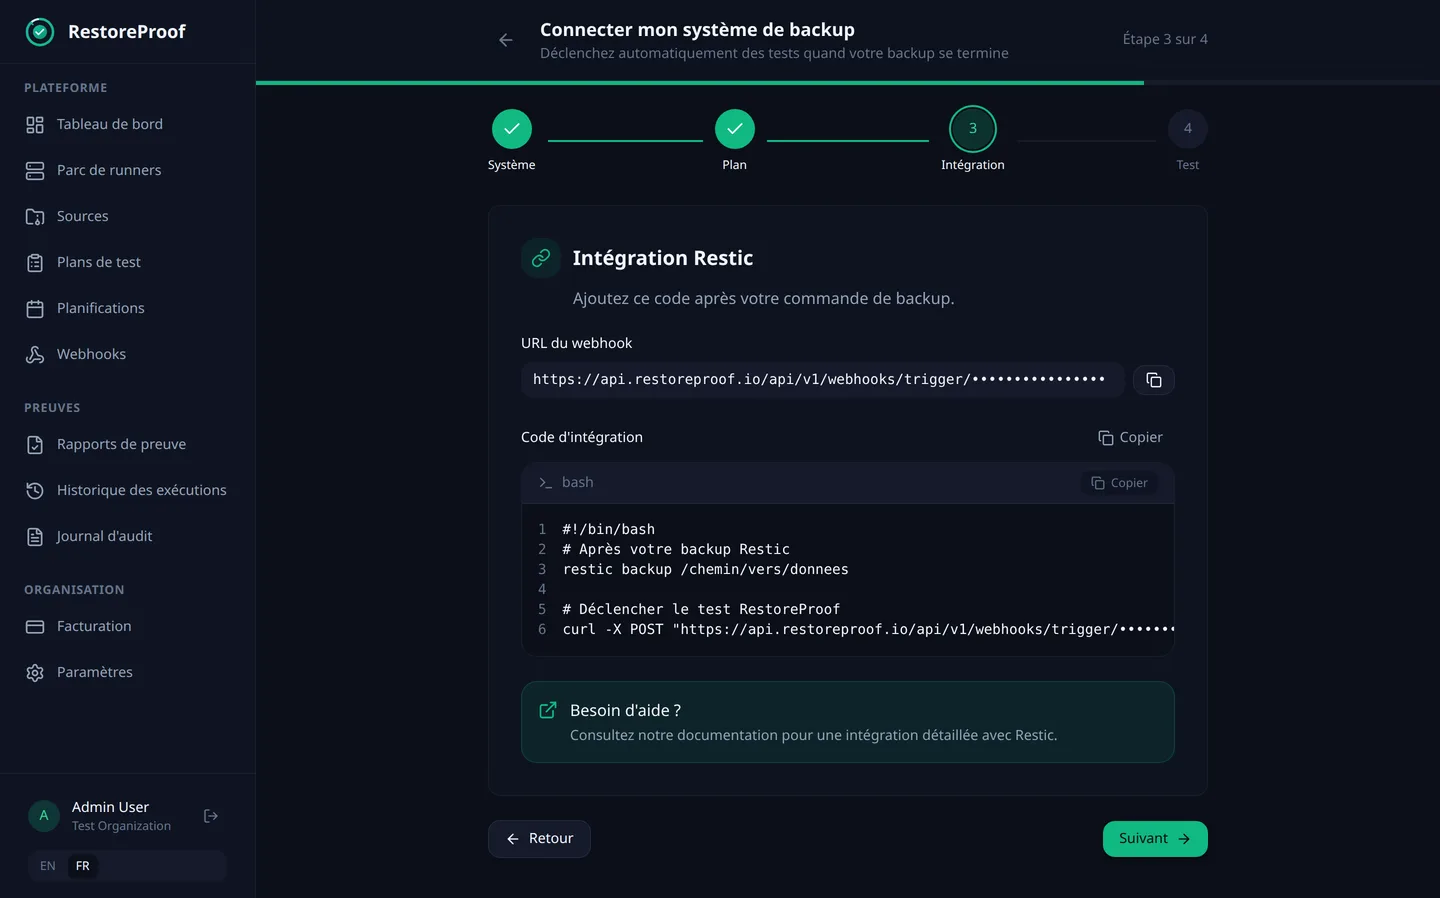The image size is (1440, 898).
Task: Click the RestoreProof logo icon
Action: pos(39,32)
